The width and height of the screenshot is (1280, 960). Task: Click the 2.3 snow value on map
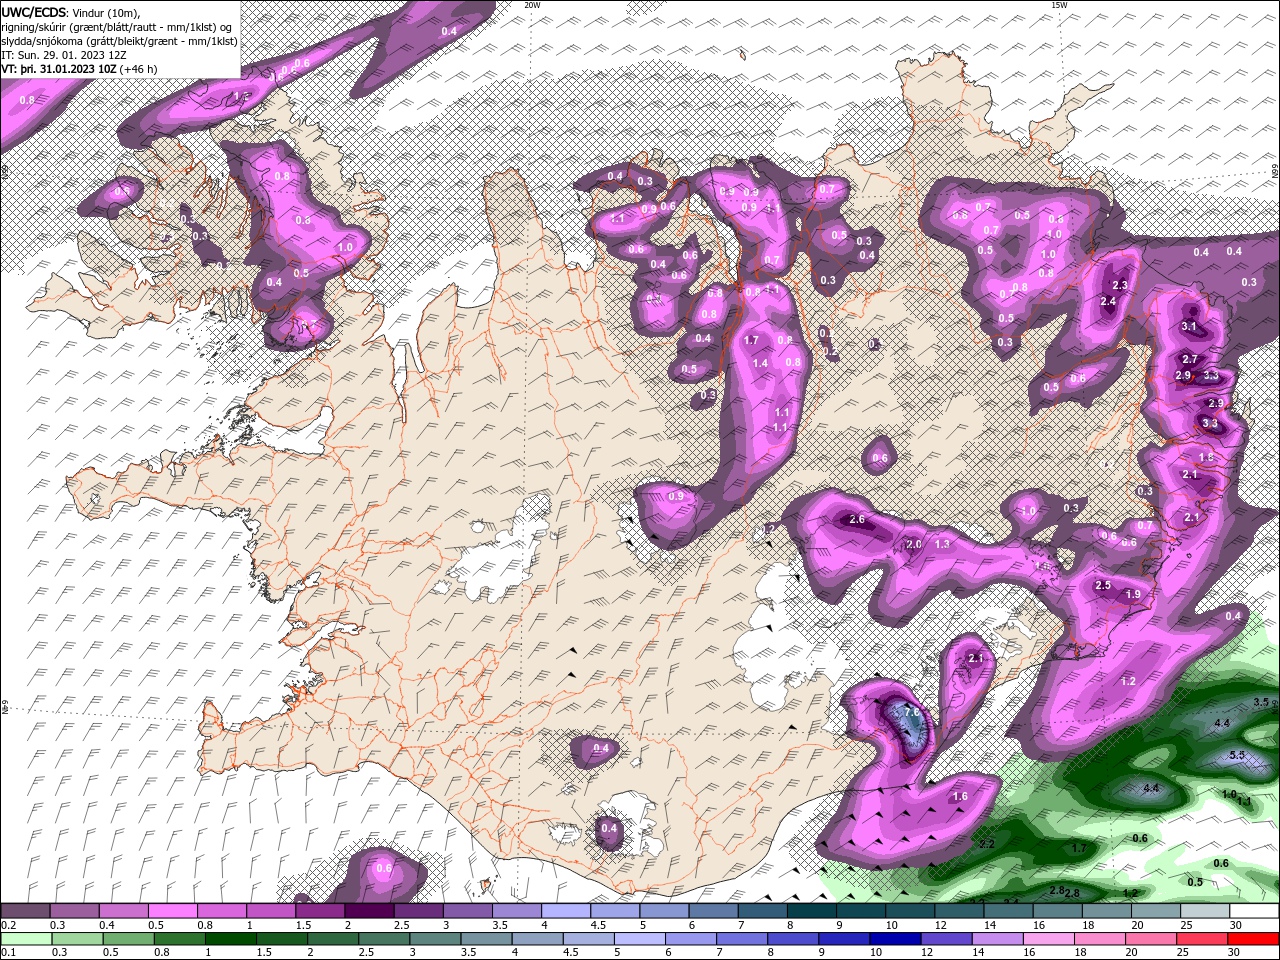1120,286
